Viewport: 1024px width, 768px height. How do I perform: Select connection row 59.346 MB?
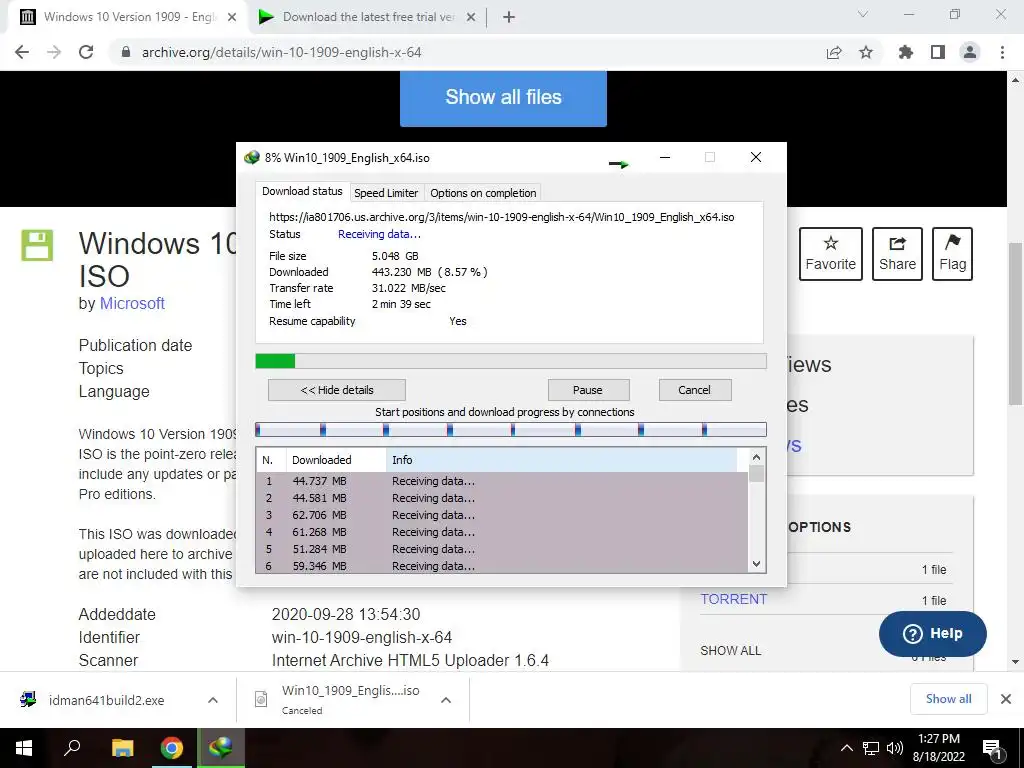coord(502,566)
